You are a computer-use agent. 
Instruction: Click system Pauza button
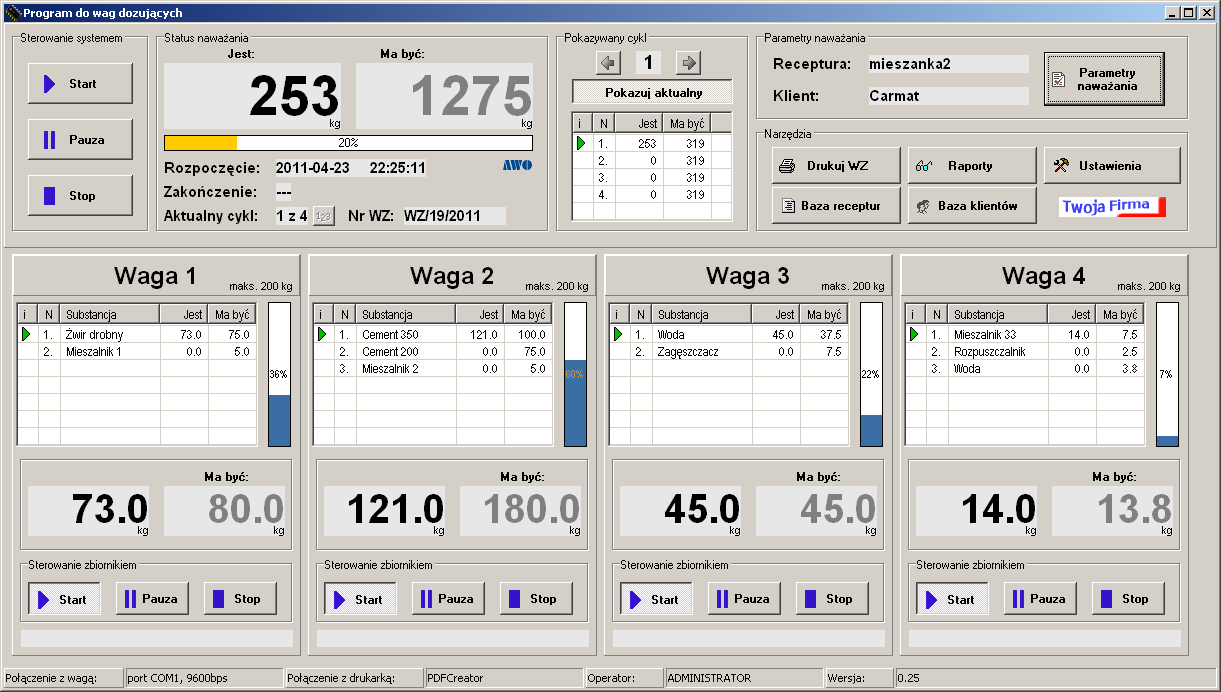click(x=80, y=140)
